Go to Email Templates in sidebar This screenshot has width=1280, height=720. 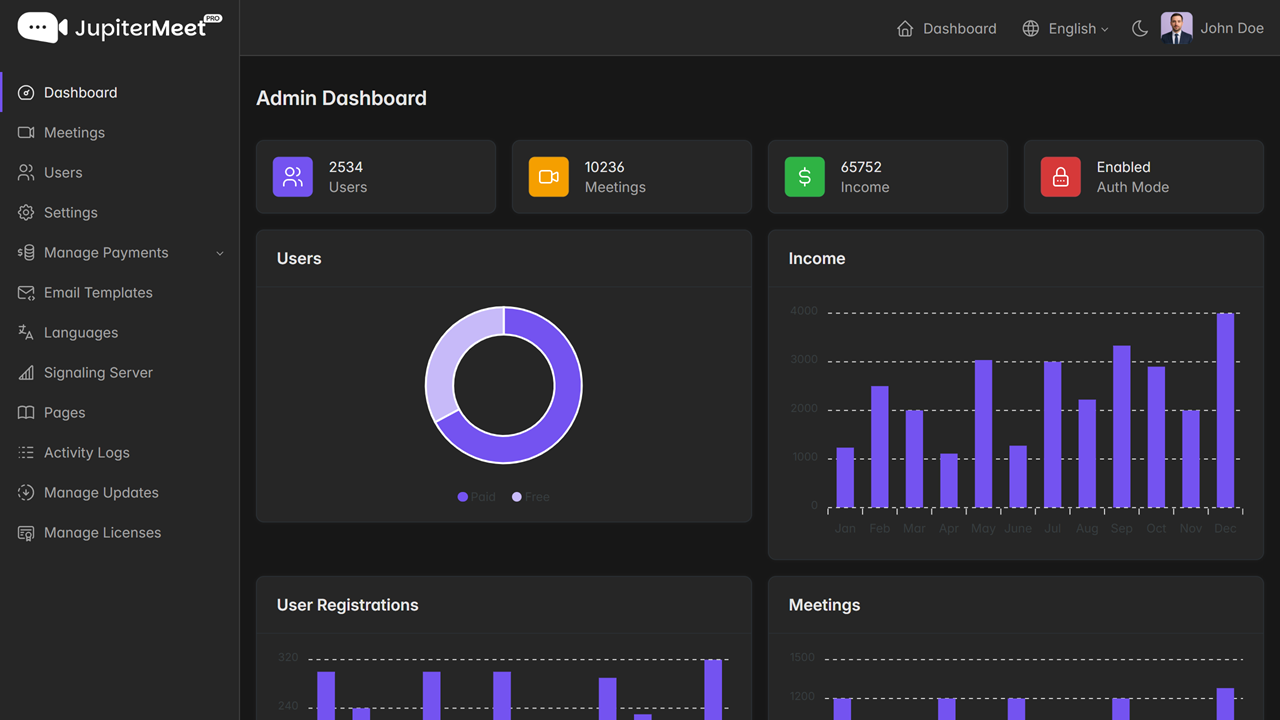click(x=98, y=293)
